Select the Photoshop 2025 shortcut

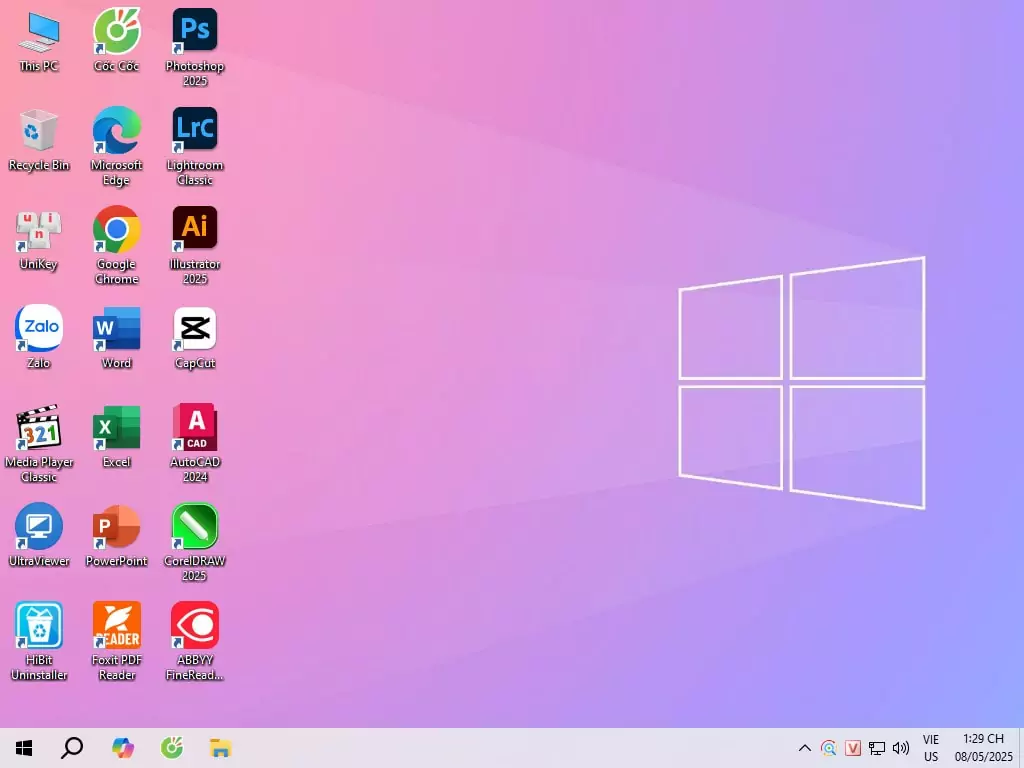click(x=195, y=47)
